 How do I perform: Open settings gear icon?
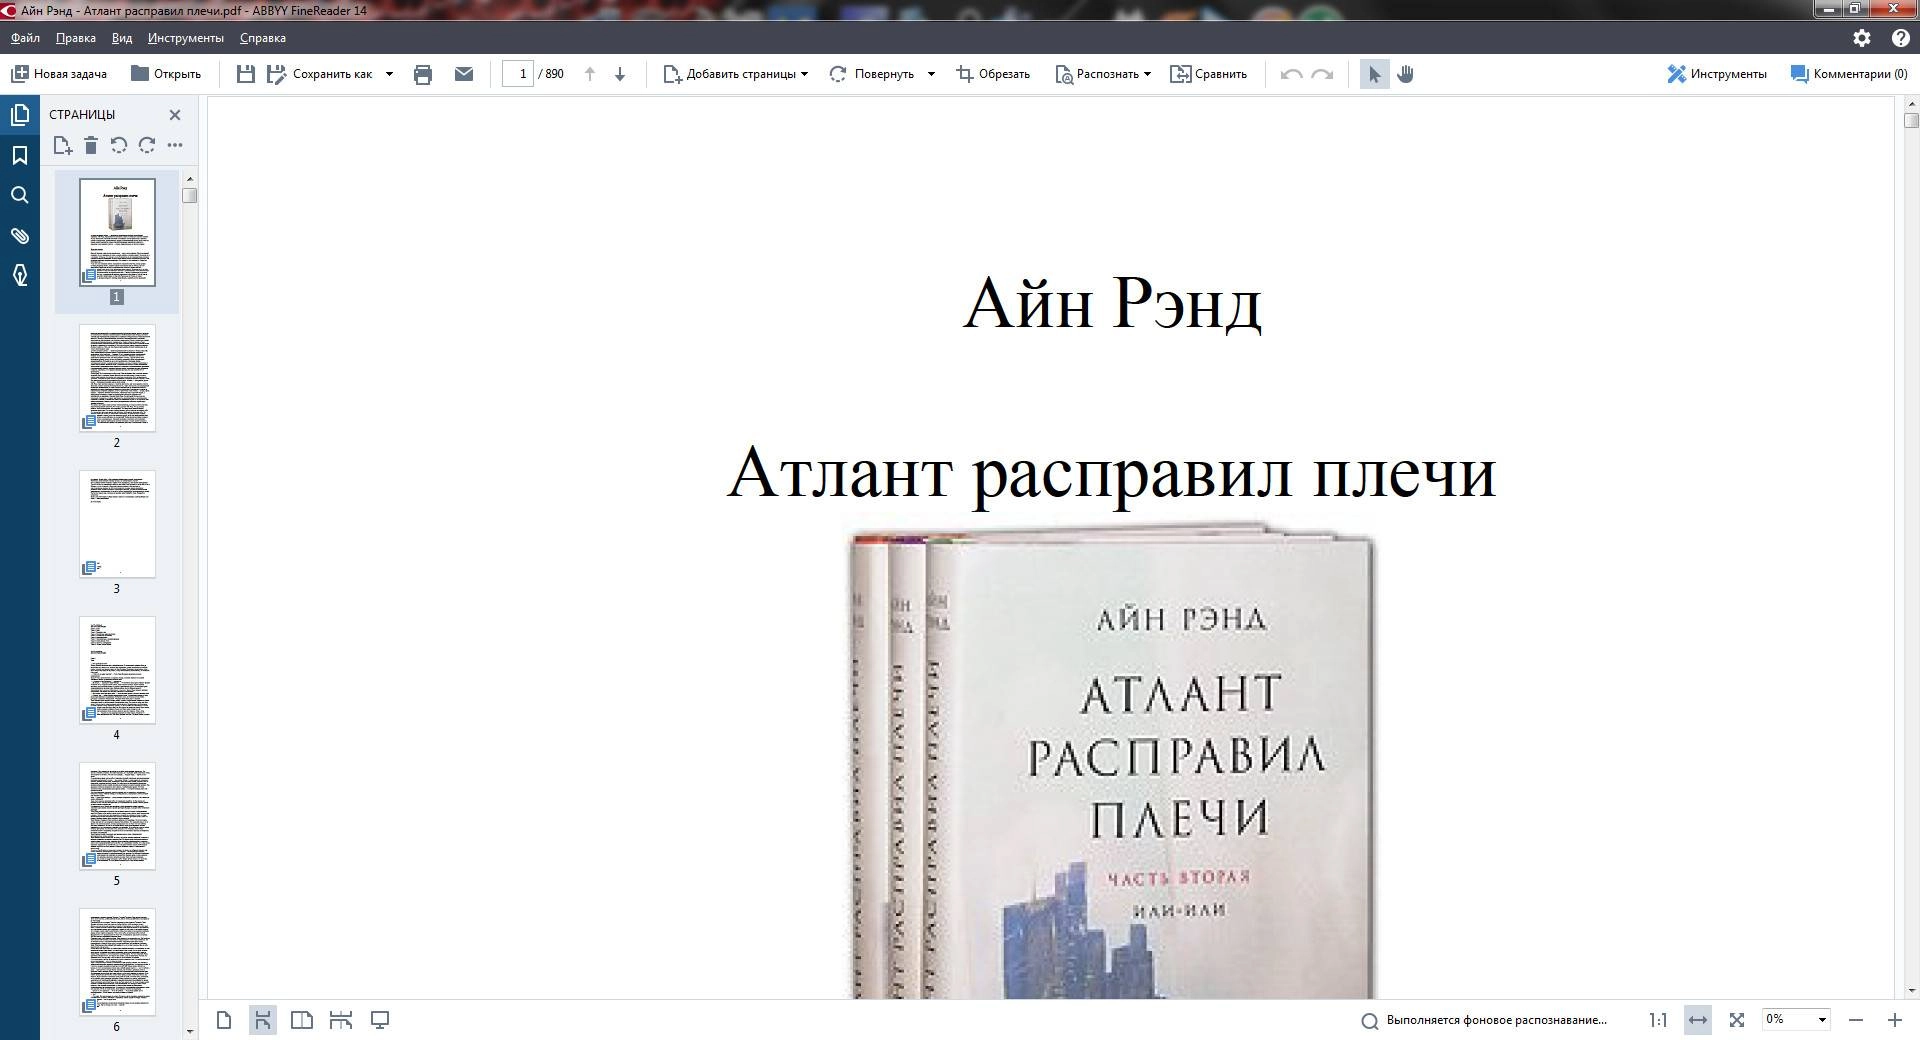point(1861,38)
